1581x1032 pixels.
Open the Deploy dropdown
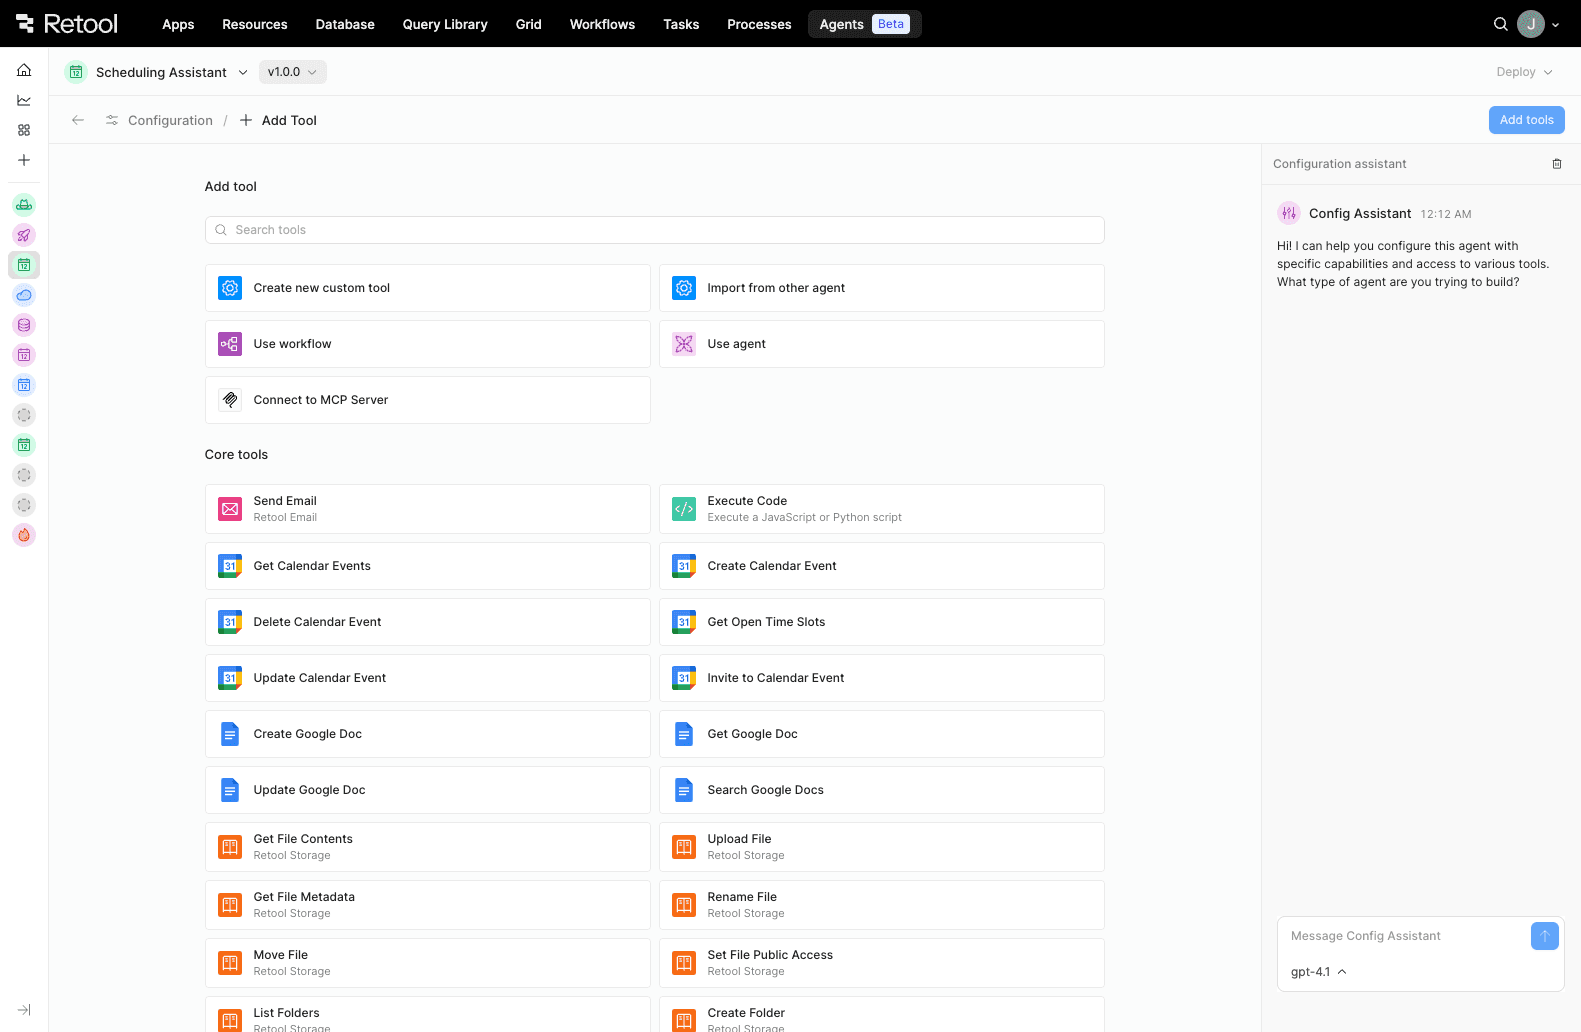click(x=1524, y=72)
